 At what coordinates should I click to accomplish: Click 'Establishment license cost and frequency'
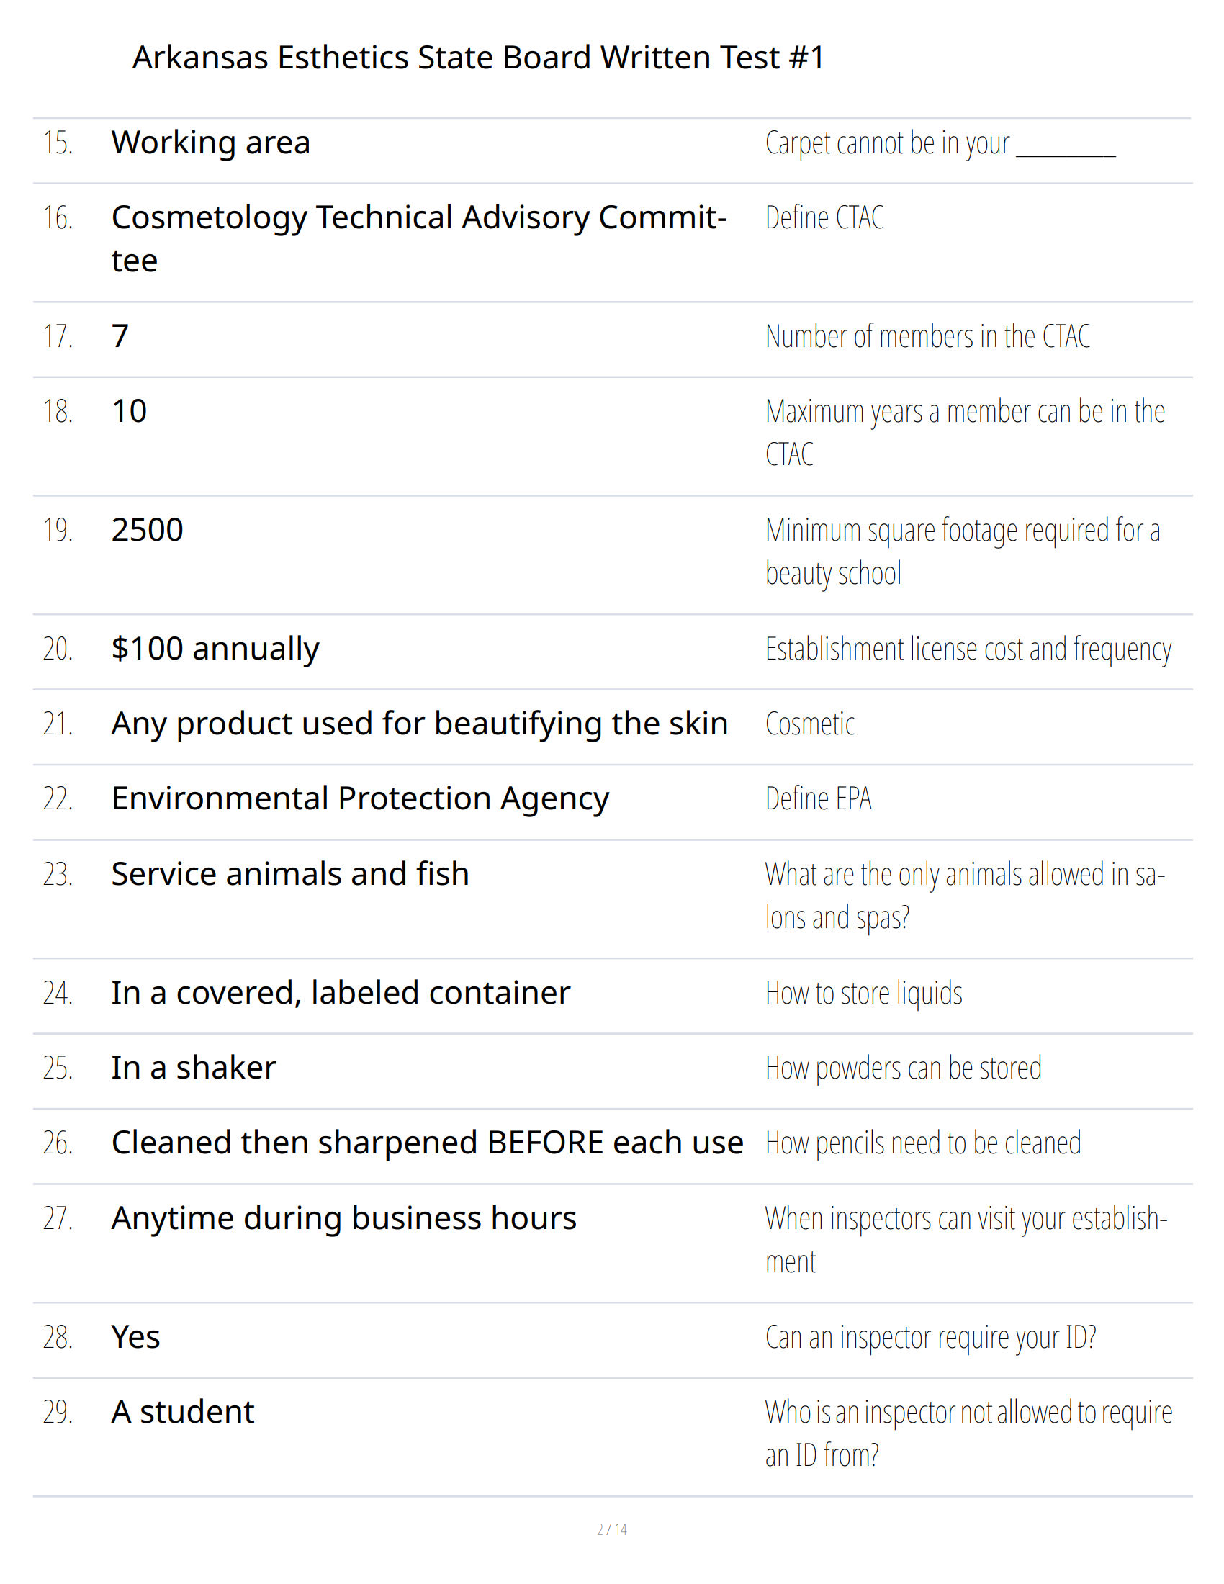(x=969, y=650)
